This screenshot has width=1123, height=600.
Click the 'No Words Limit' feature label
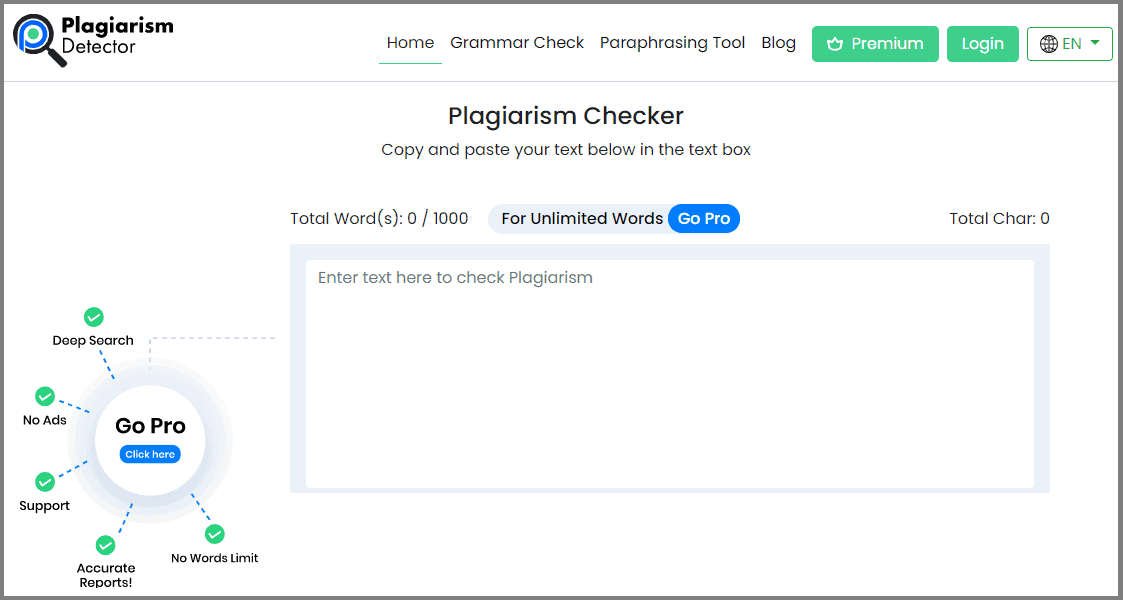215,558
